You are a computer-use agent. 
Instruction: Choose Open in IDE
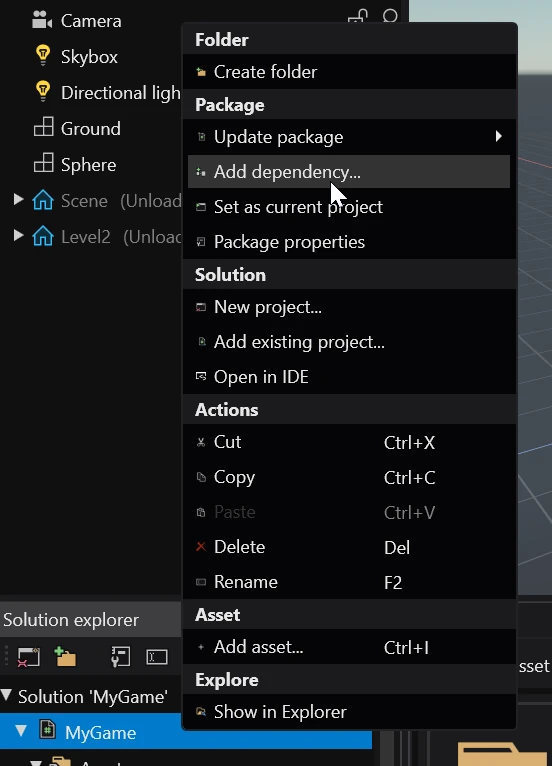pos(349,377)
